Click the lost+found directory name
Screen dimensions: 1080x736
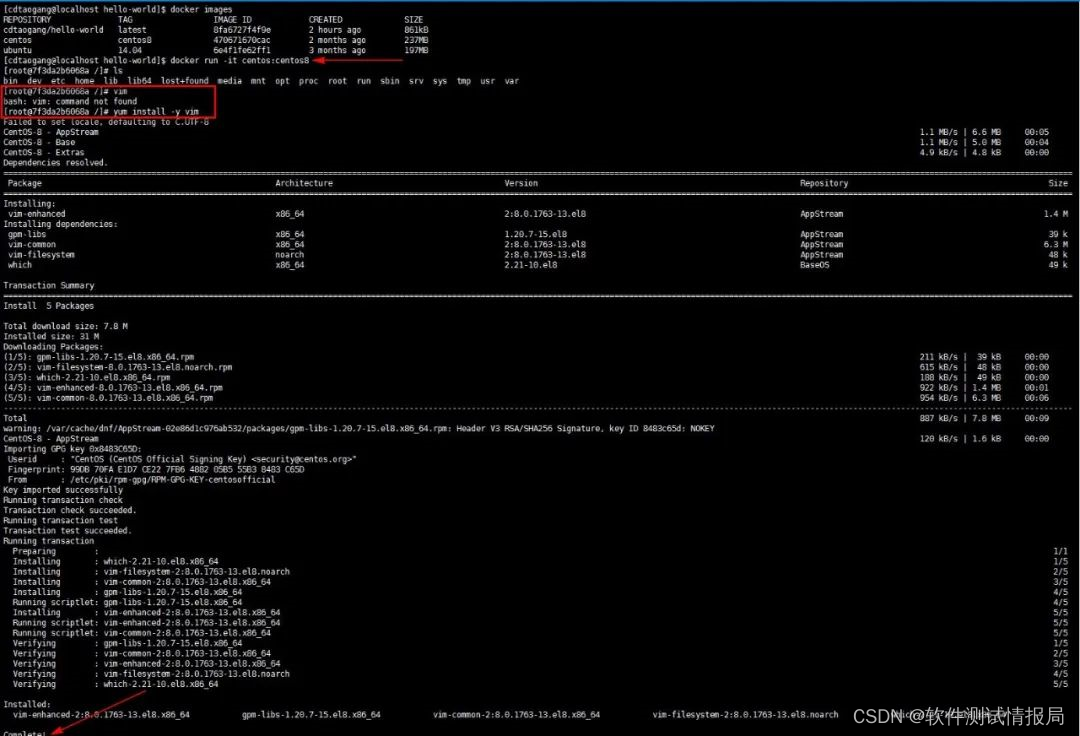[x=185, y=81]
